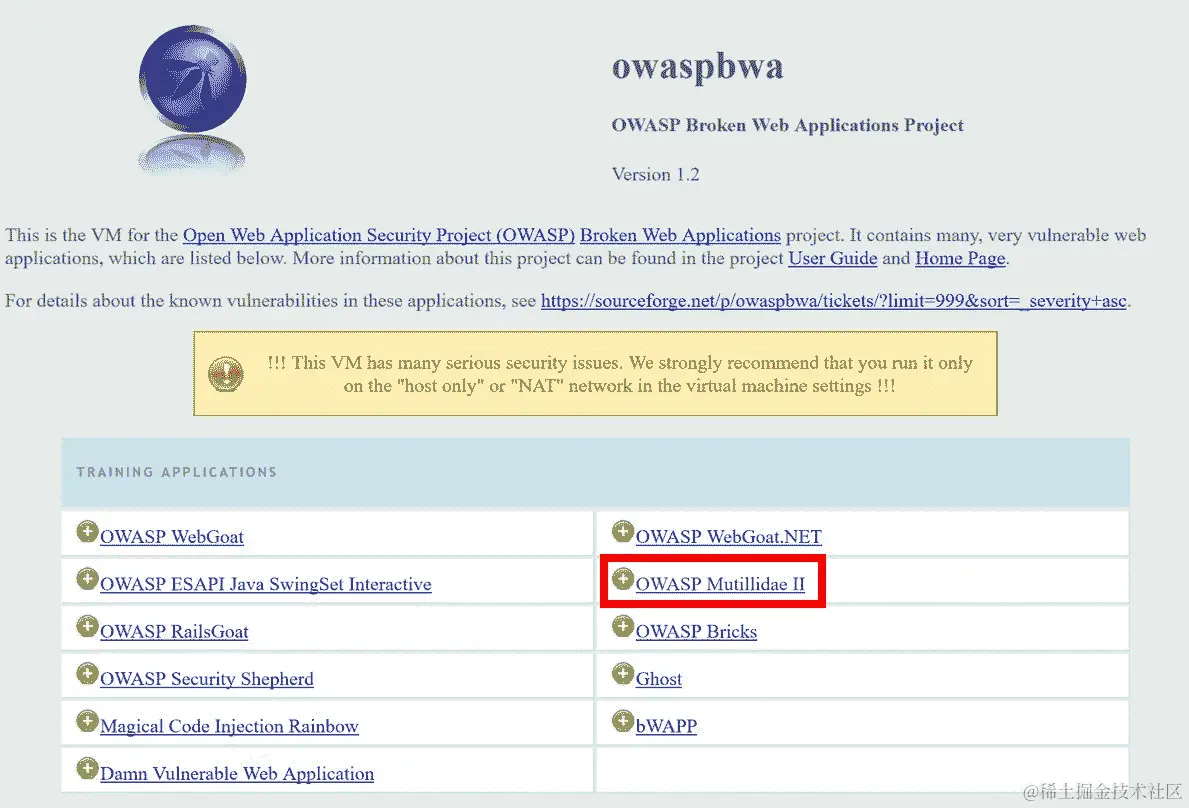1189x808 pixels.
Task: Open the Magical Code Injection Rainbow link
Action: pos(230,726)
